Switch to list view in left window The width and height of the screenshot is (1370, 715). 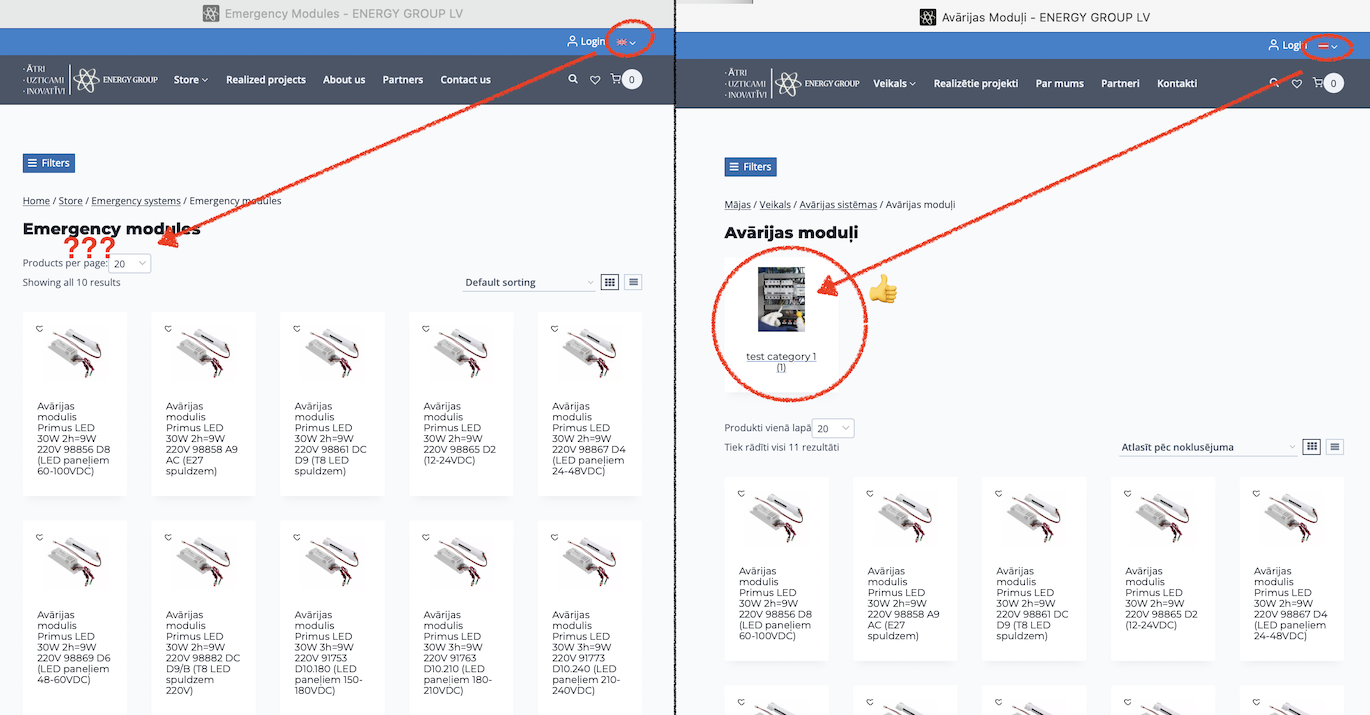coord(633,282)
